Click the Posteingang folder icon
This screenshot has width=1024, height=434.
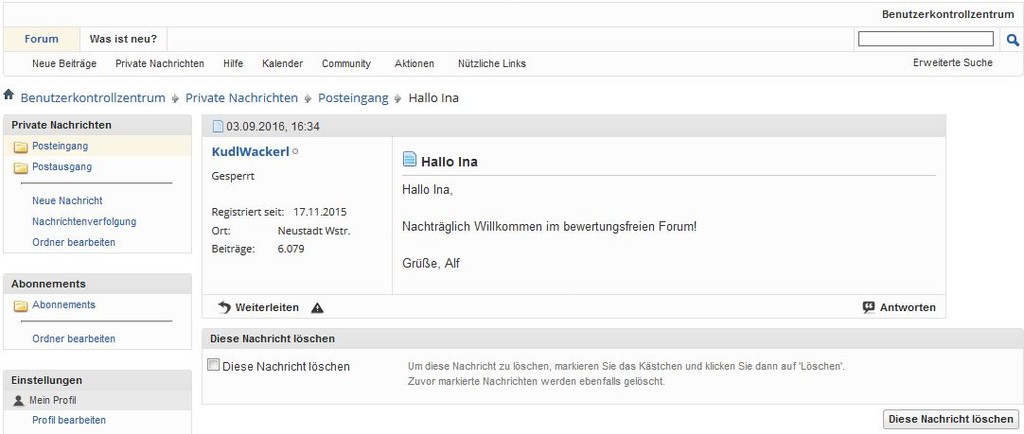pos(21,146)
